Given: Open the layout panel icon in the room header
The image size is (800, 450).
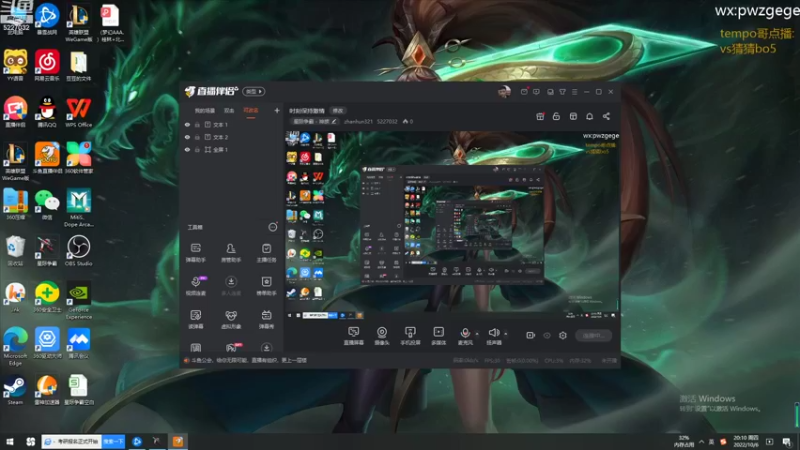Looking at the screenshot, I should [573, 116].
